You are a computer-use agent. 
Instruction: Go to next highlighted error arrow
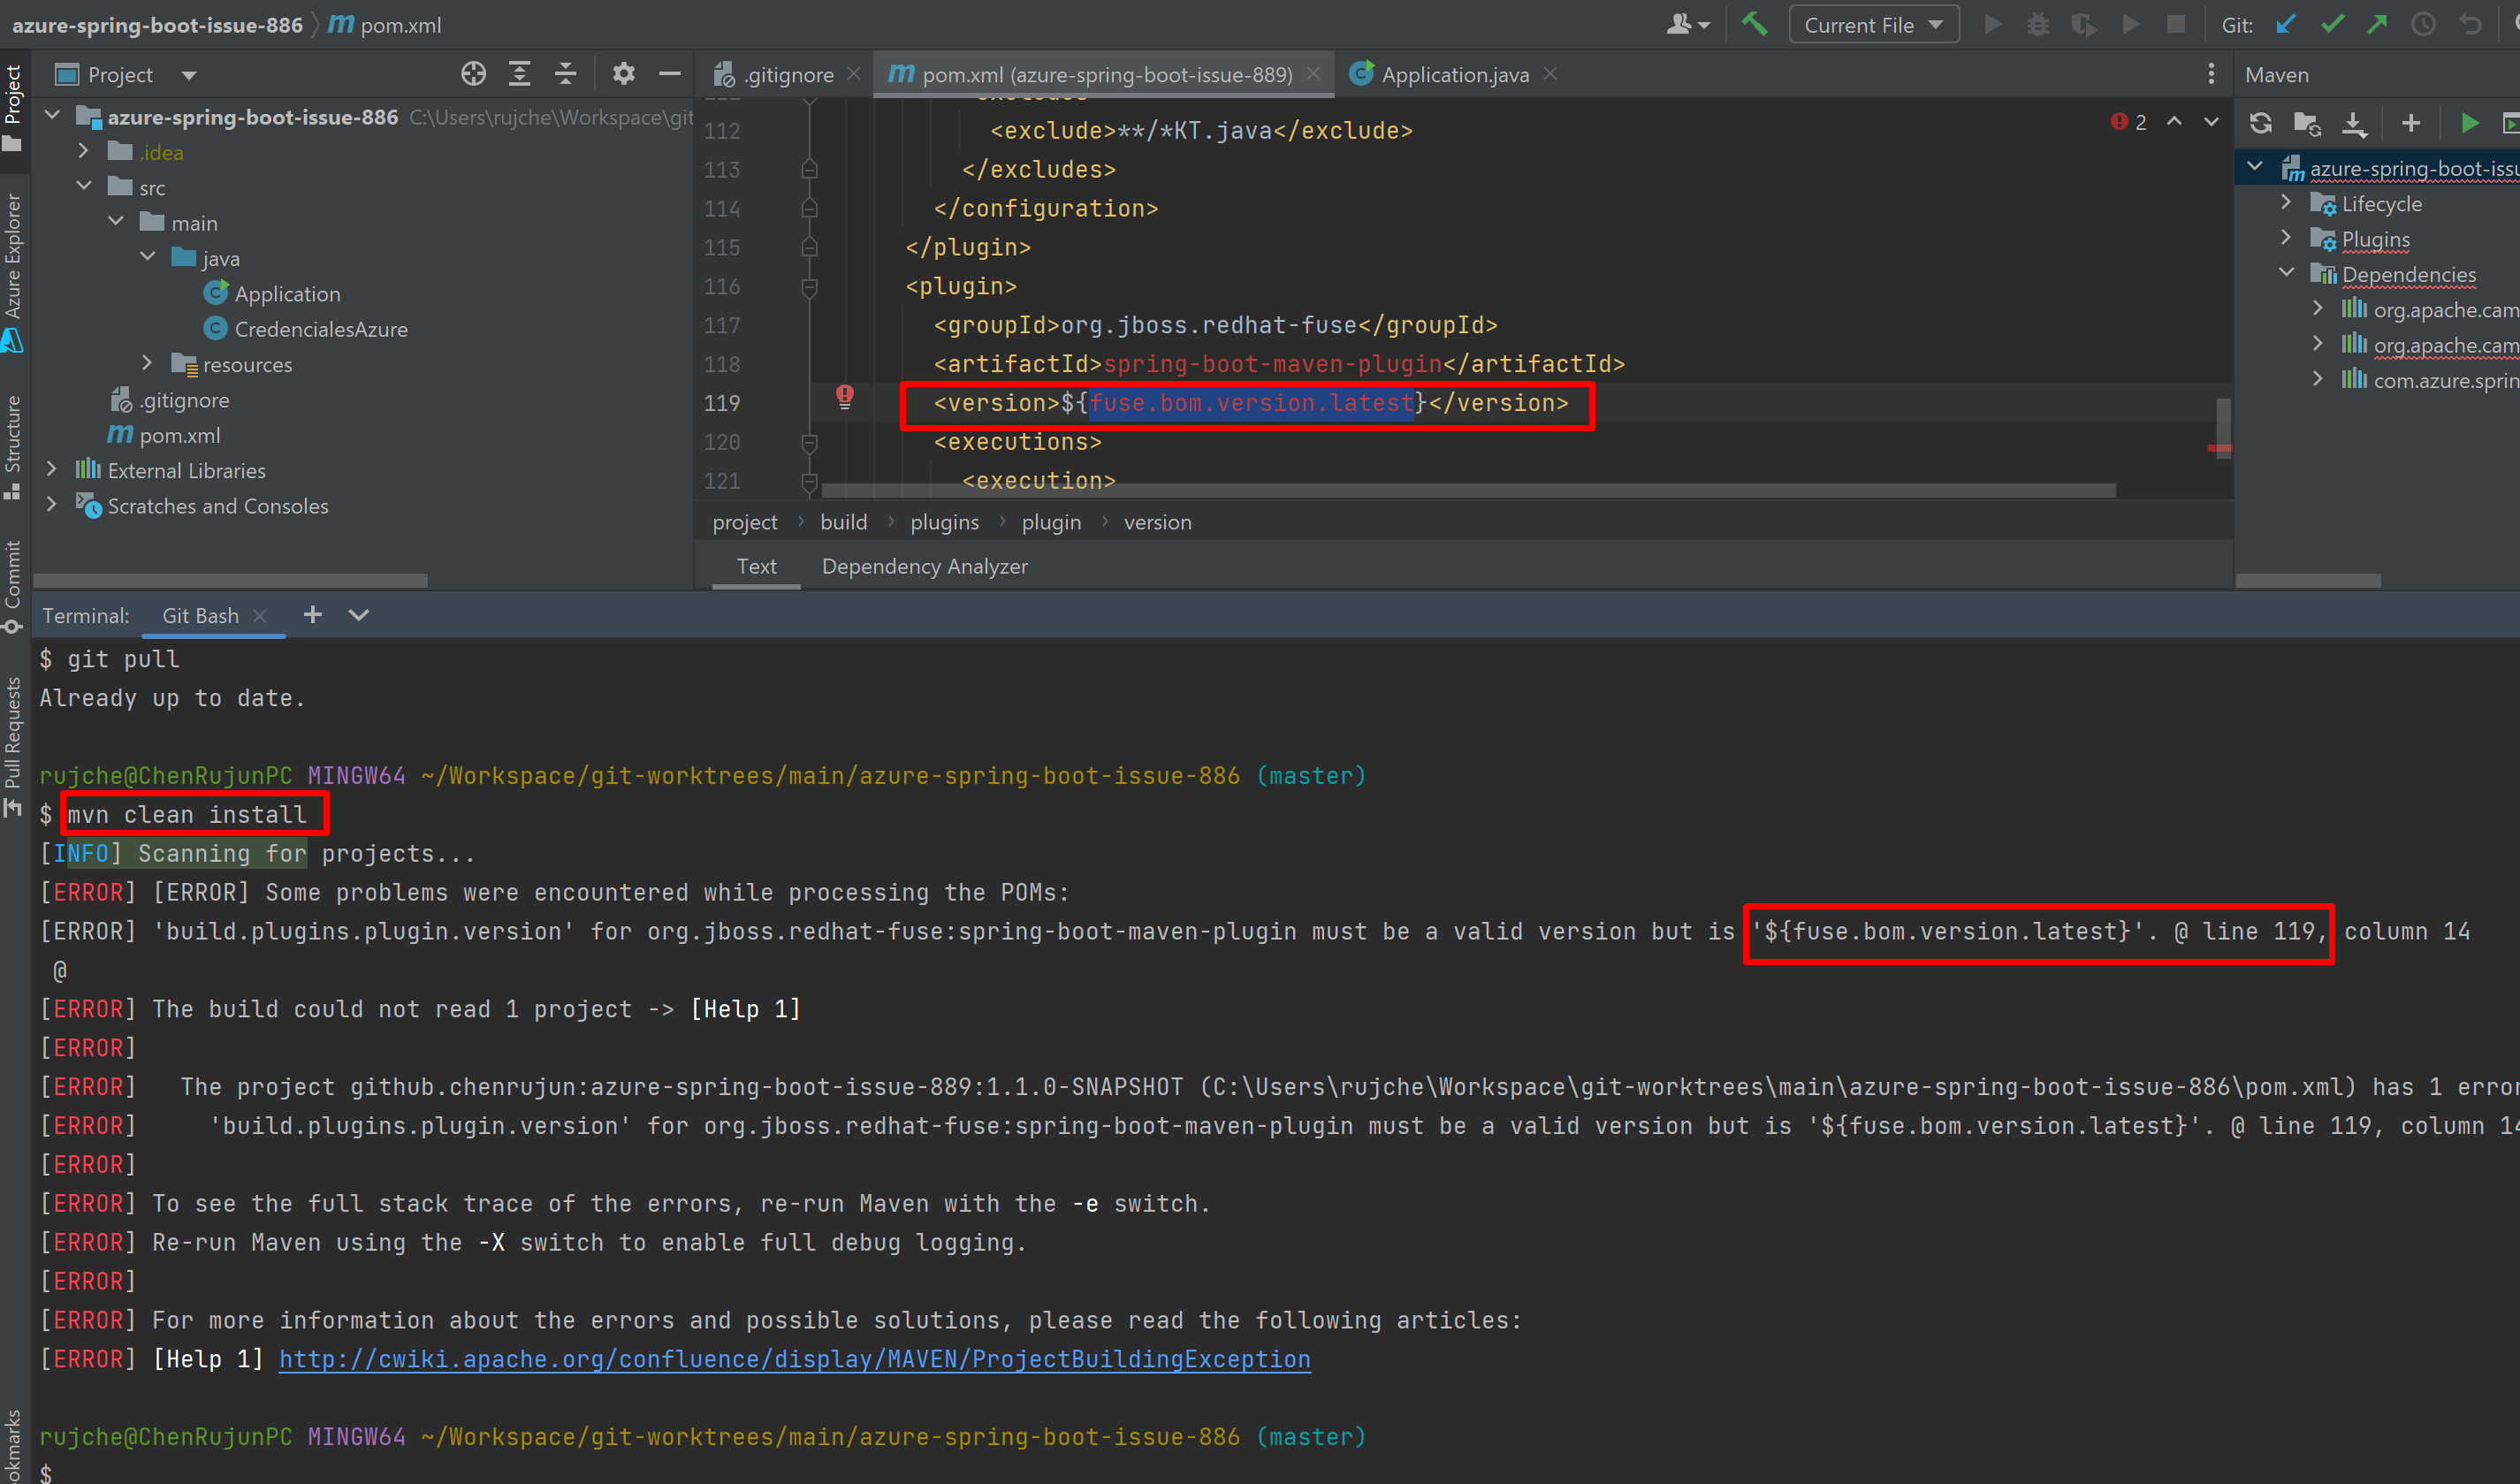pyautogui.click(x=2211, y=121)
